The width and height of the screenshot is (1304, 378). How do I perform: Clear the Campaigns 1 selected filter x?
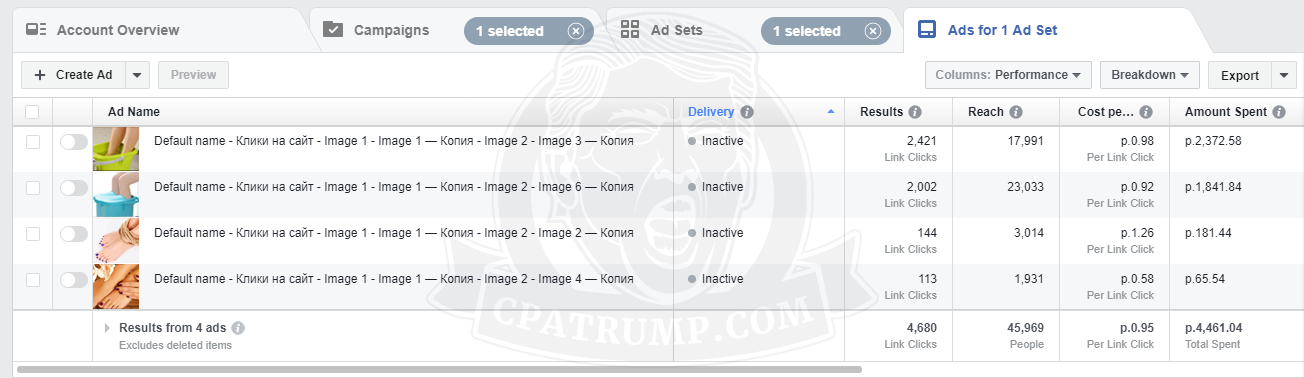pos(575,31)
